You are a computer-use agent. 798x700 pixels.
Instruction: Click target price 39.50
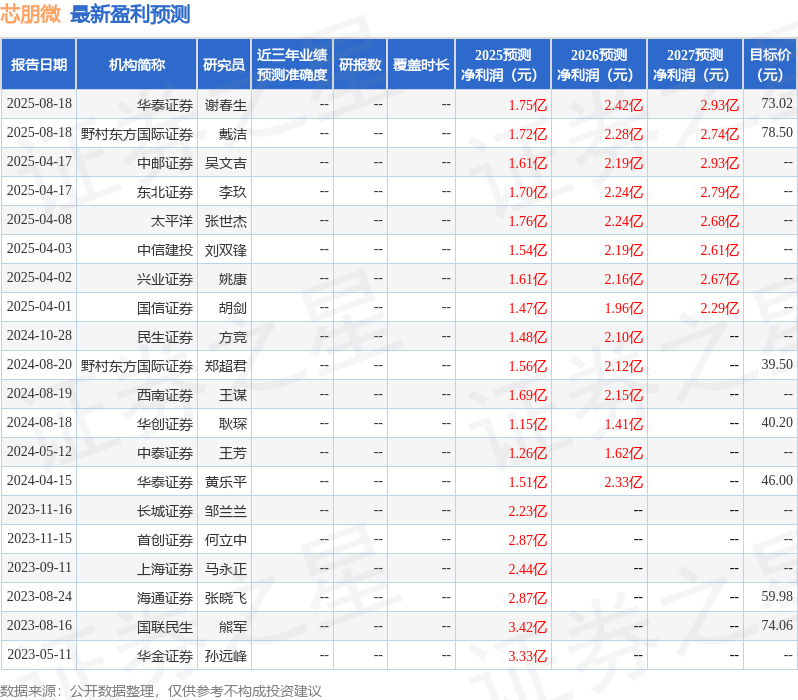(777, 365)
